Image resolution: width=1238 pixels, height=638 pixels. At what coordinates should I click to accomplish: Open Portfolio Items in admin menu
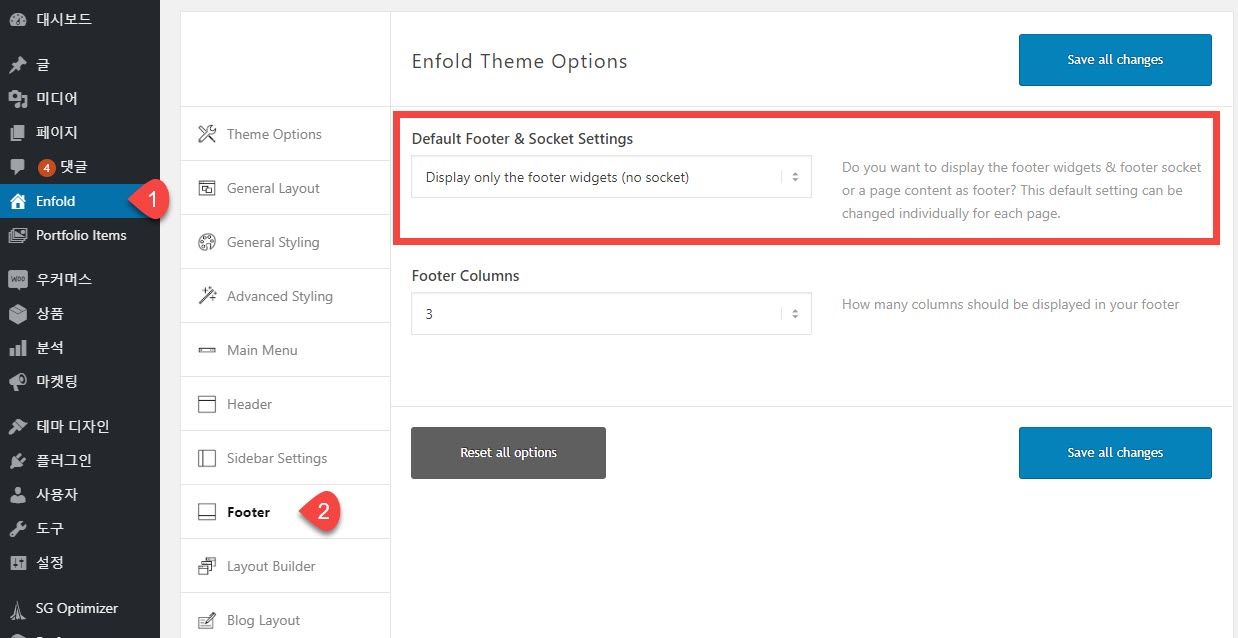click(80, 235)
